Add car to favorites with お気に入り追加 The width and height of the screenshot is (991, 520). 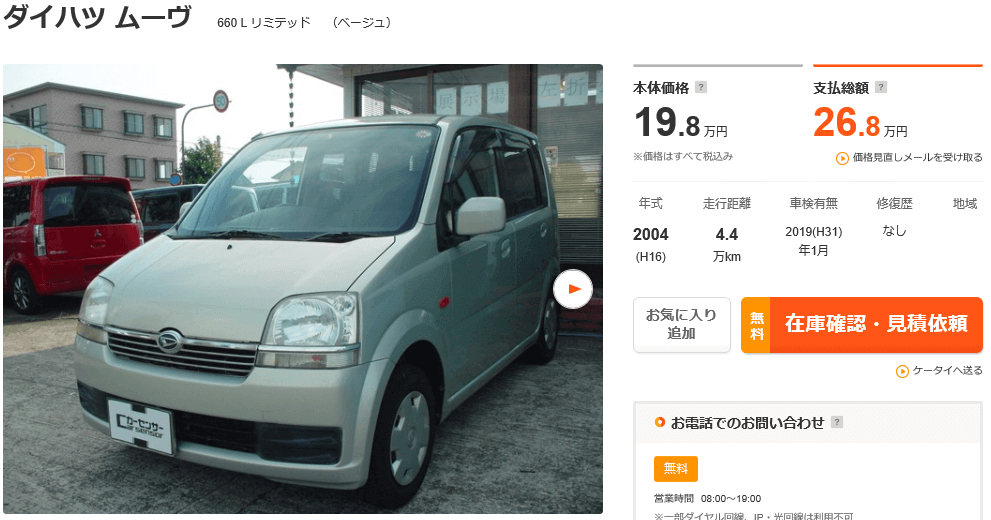pyautogui.click(x=681, y=324)
